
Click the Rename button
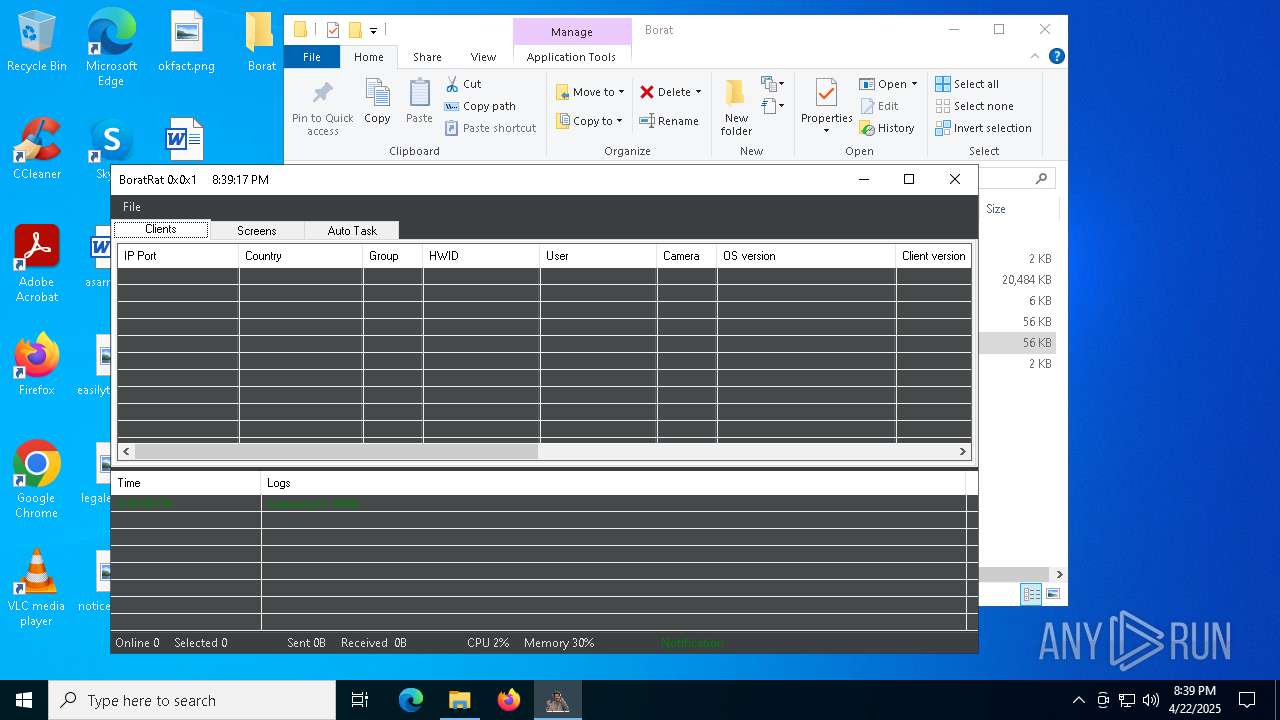click(x=670, y=121)
